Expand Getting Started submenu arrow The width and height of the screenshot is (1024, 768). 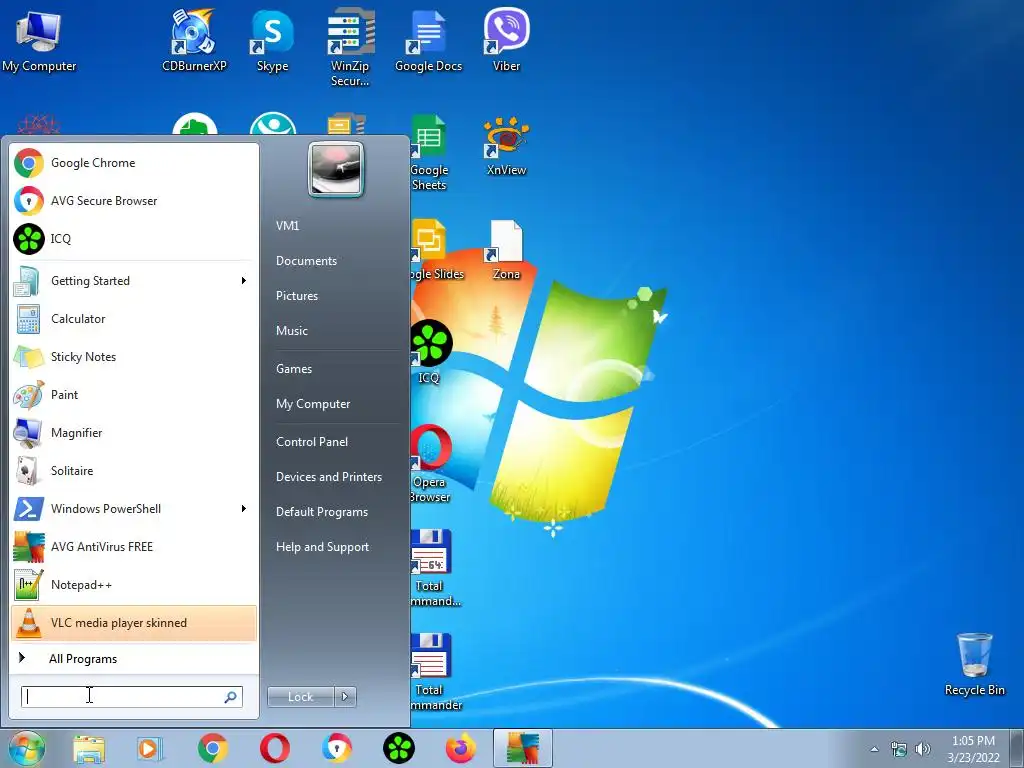click(x=244, y=281)
